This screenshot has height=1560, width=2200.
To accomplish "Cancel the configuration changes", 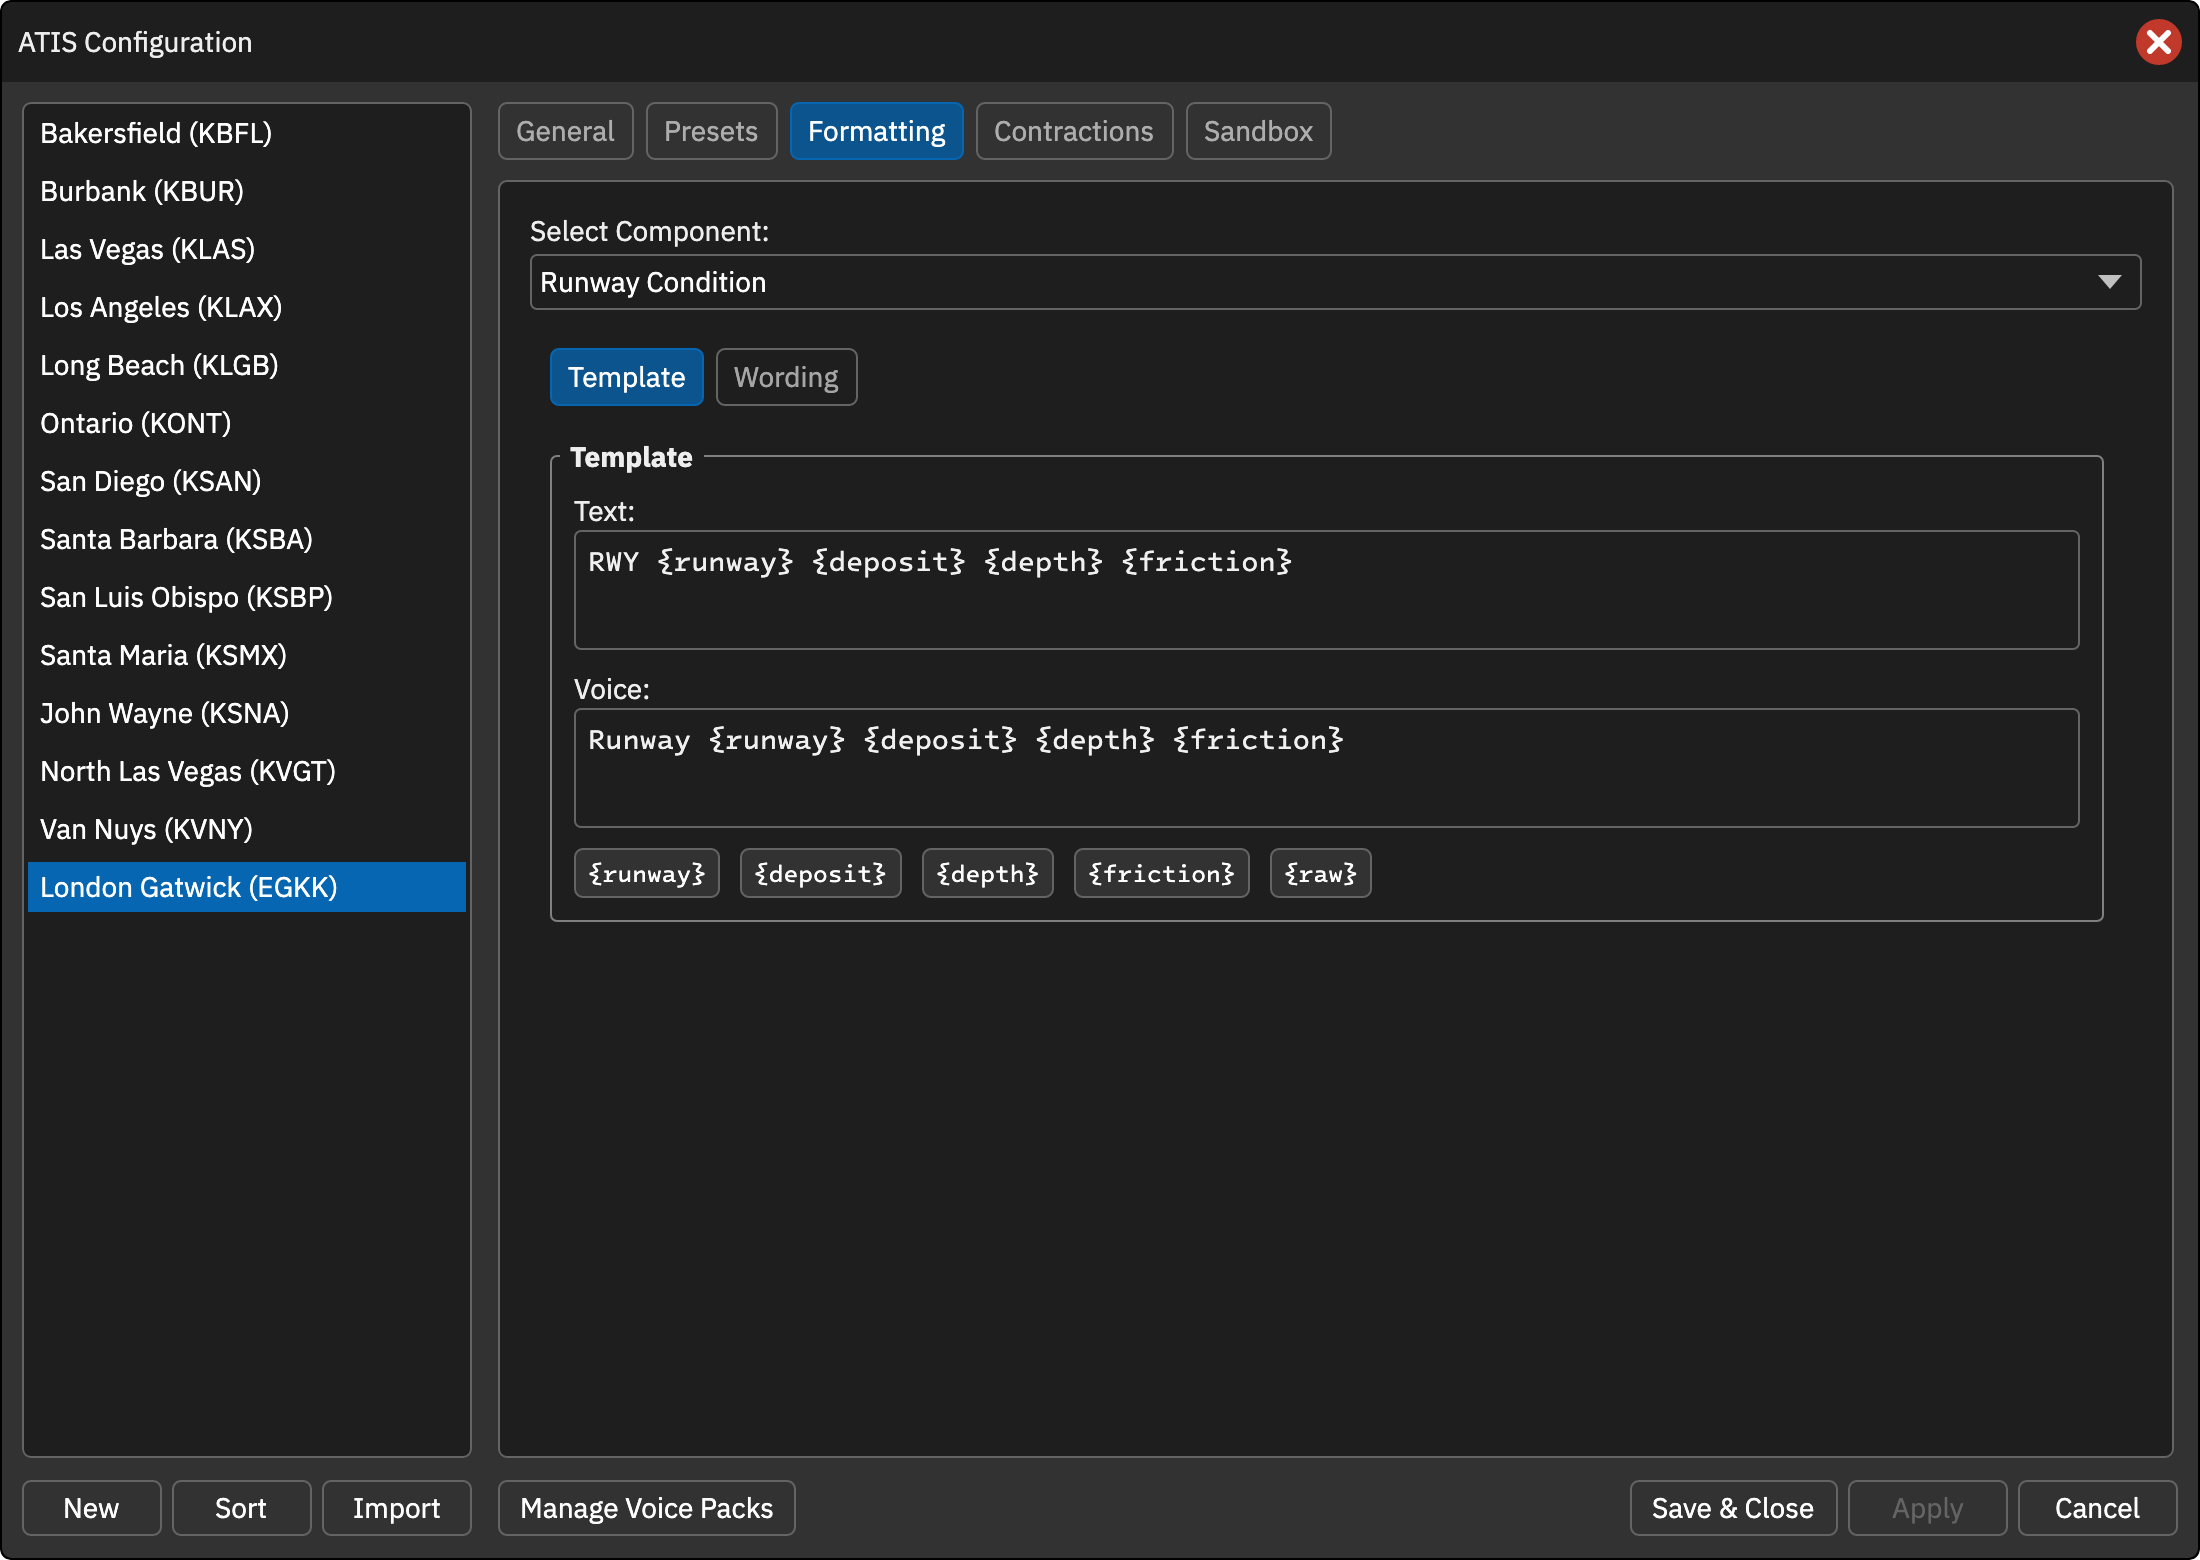I will 2097,1508.
